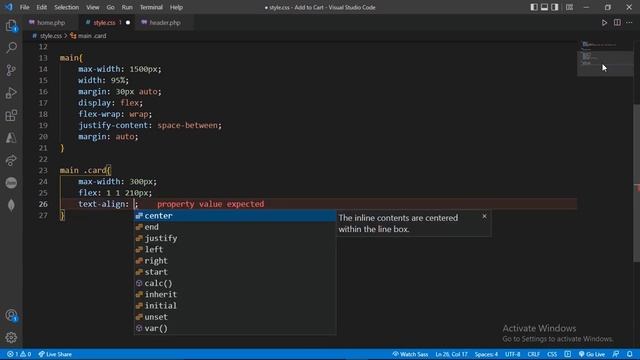Click CRLF end-of-line selector
The height and width of the screenshot is (360, 640).
tap(534, 354)
